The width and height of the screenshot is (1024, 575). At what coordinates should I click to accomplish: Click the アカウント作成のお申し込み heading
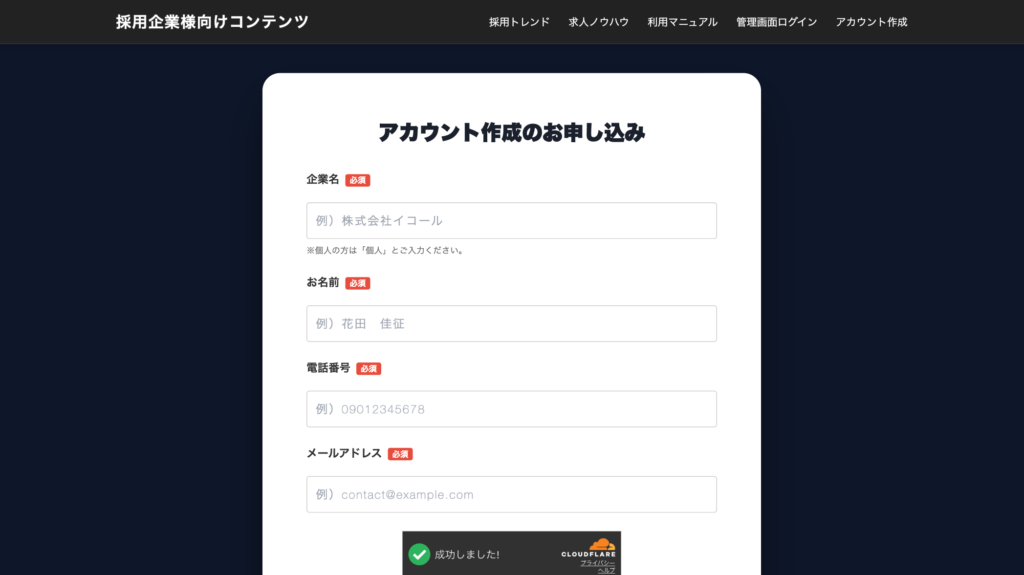[x=511, y=132]
